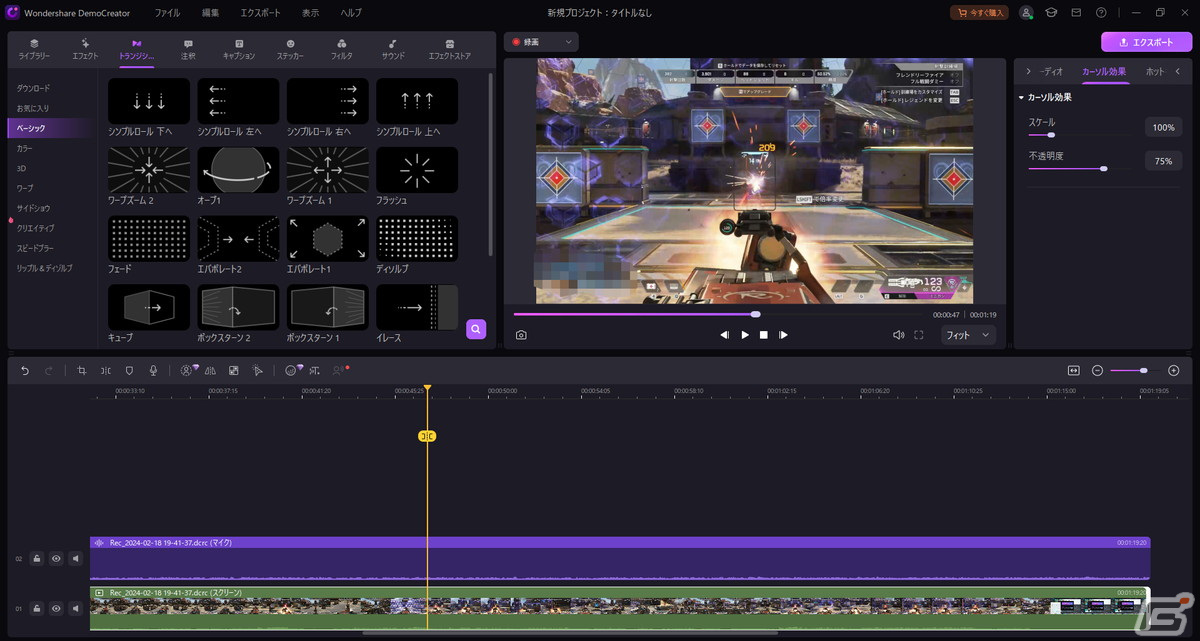Select the 3D transition category
This screenshot has height=641, width=1200.
[21, 168]
